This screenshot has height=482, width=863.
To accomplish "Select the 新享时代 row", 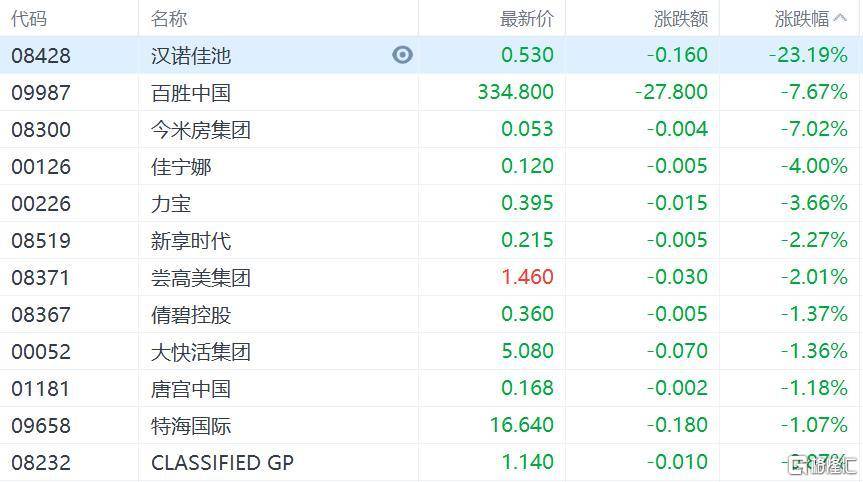I will tap(191, 240).
